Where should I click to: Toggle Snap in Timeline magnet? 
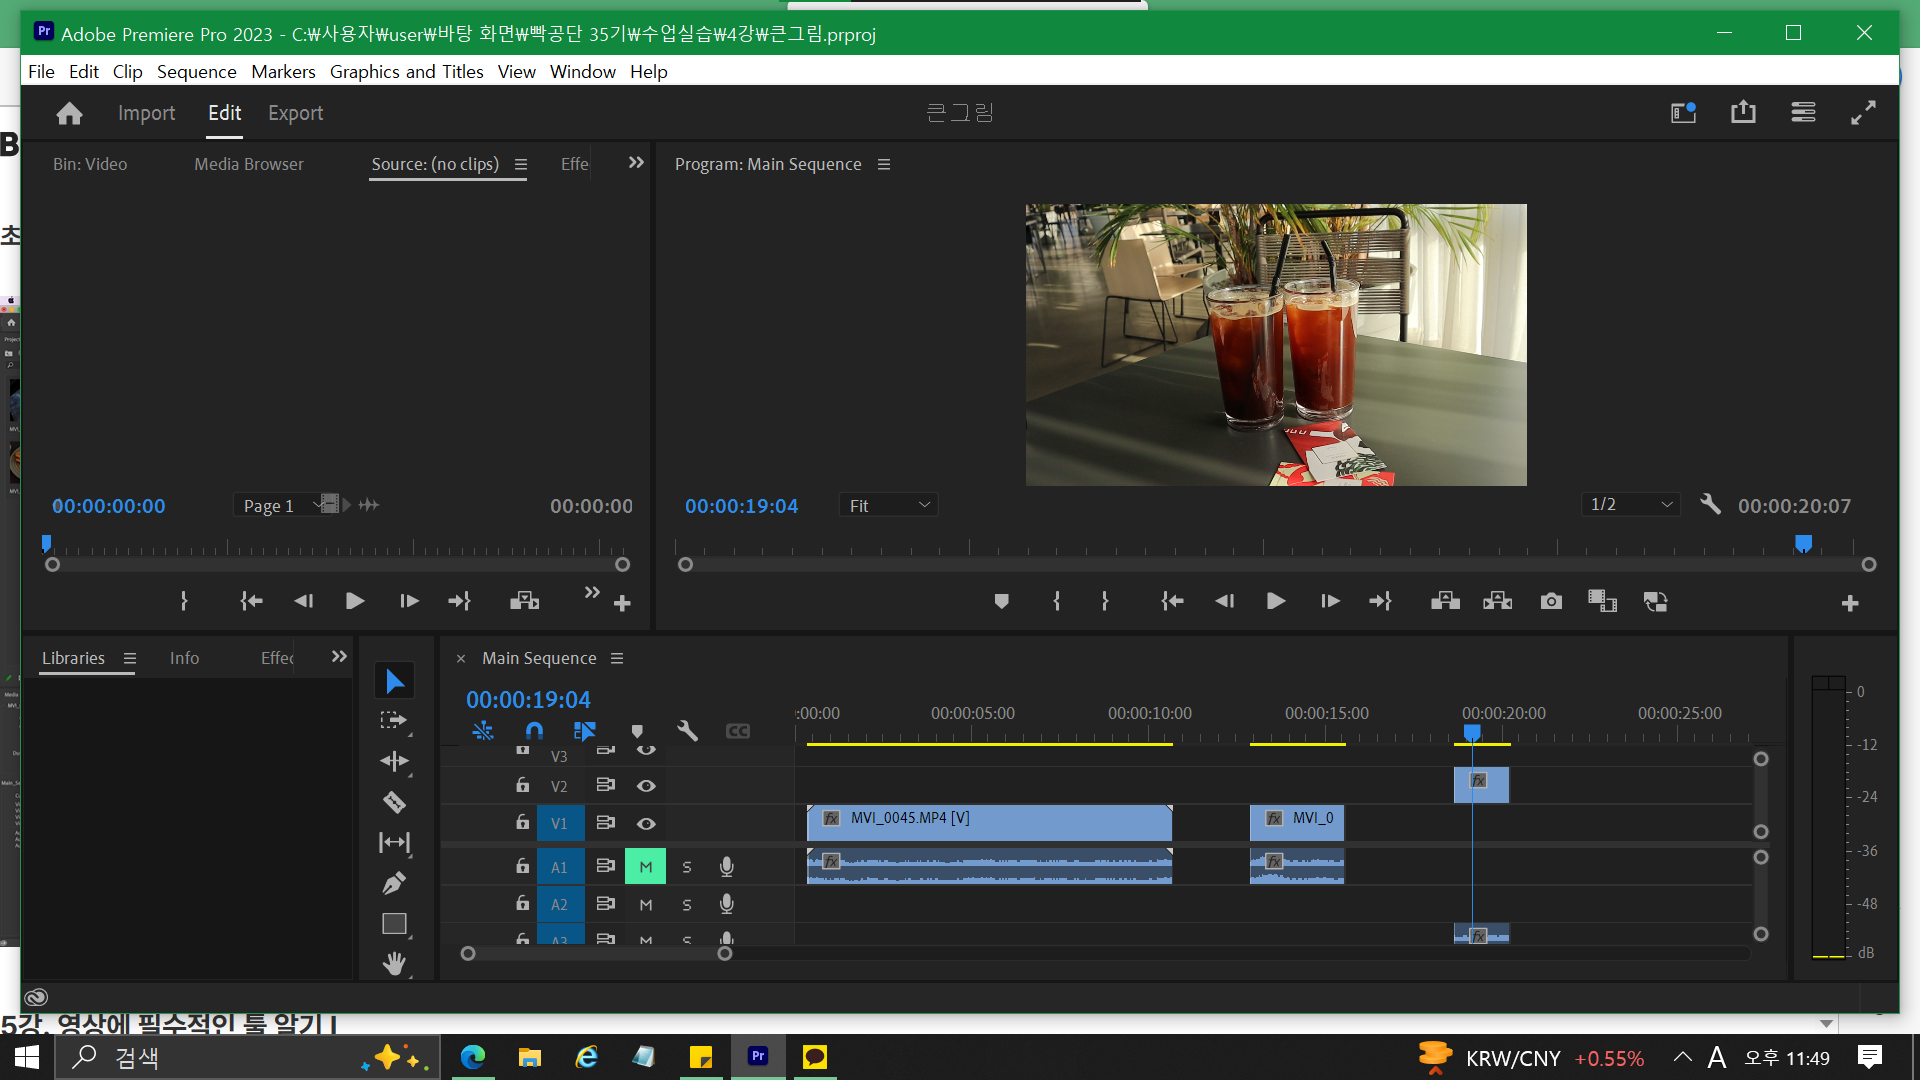pos(534,731)
